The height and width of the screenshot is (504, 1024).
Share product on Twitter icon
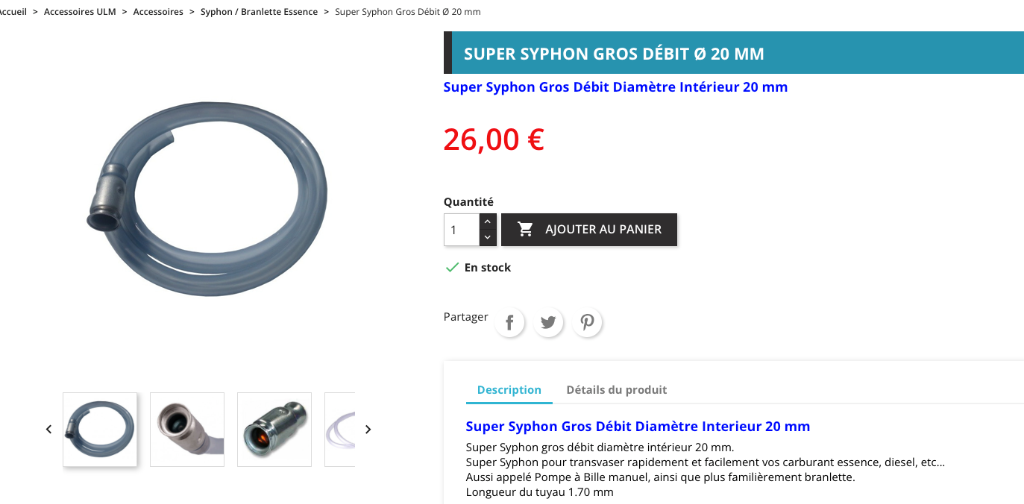coord(548,323)
